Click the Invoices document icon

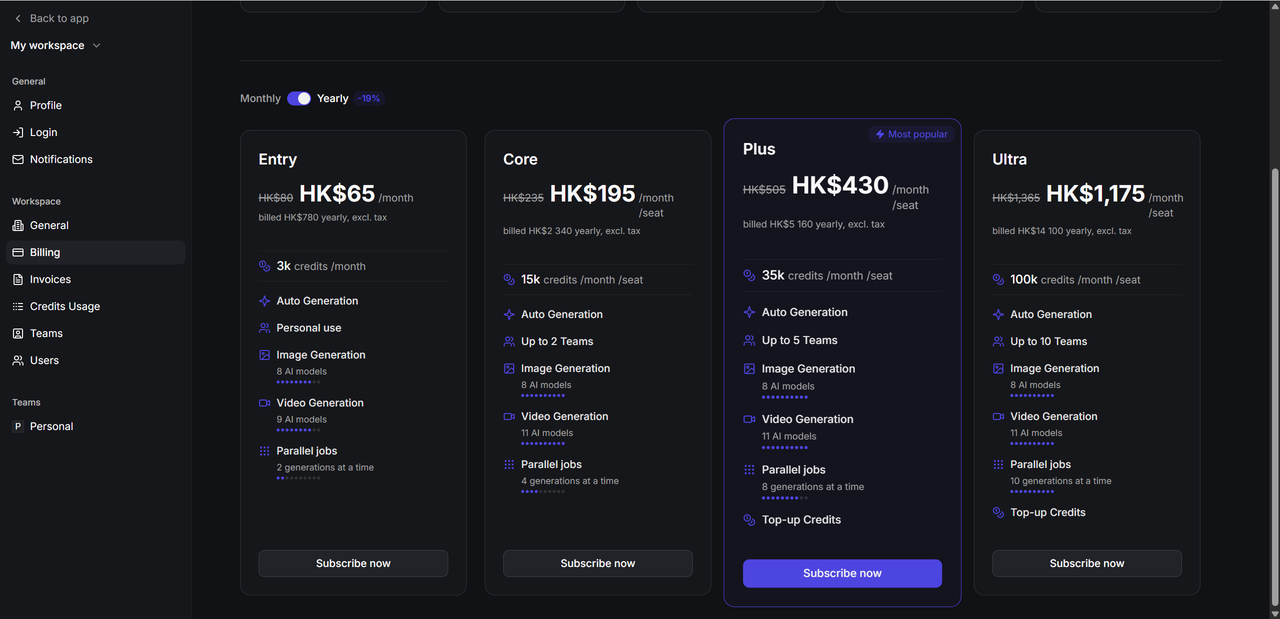coord(18,279)
